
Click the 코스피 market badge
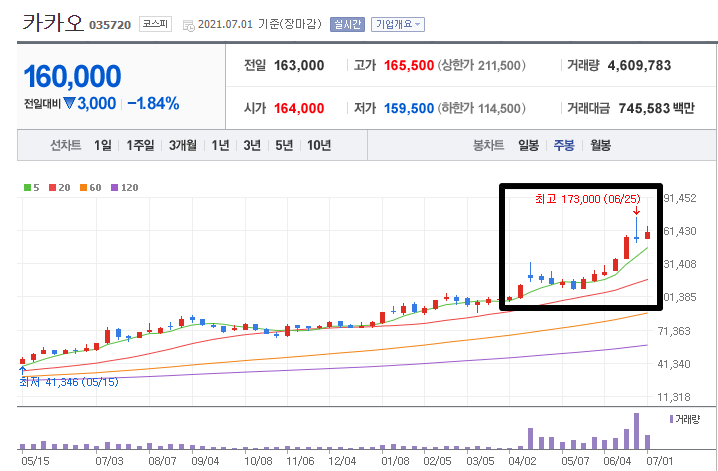[155, 24]
